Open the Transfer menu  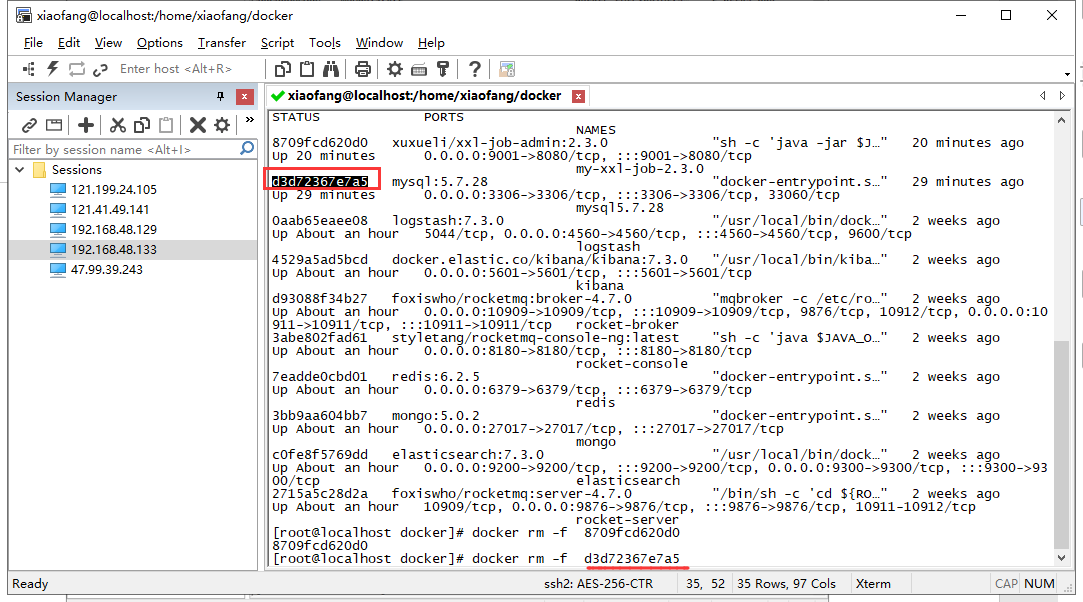[220, 42]
